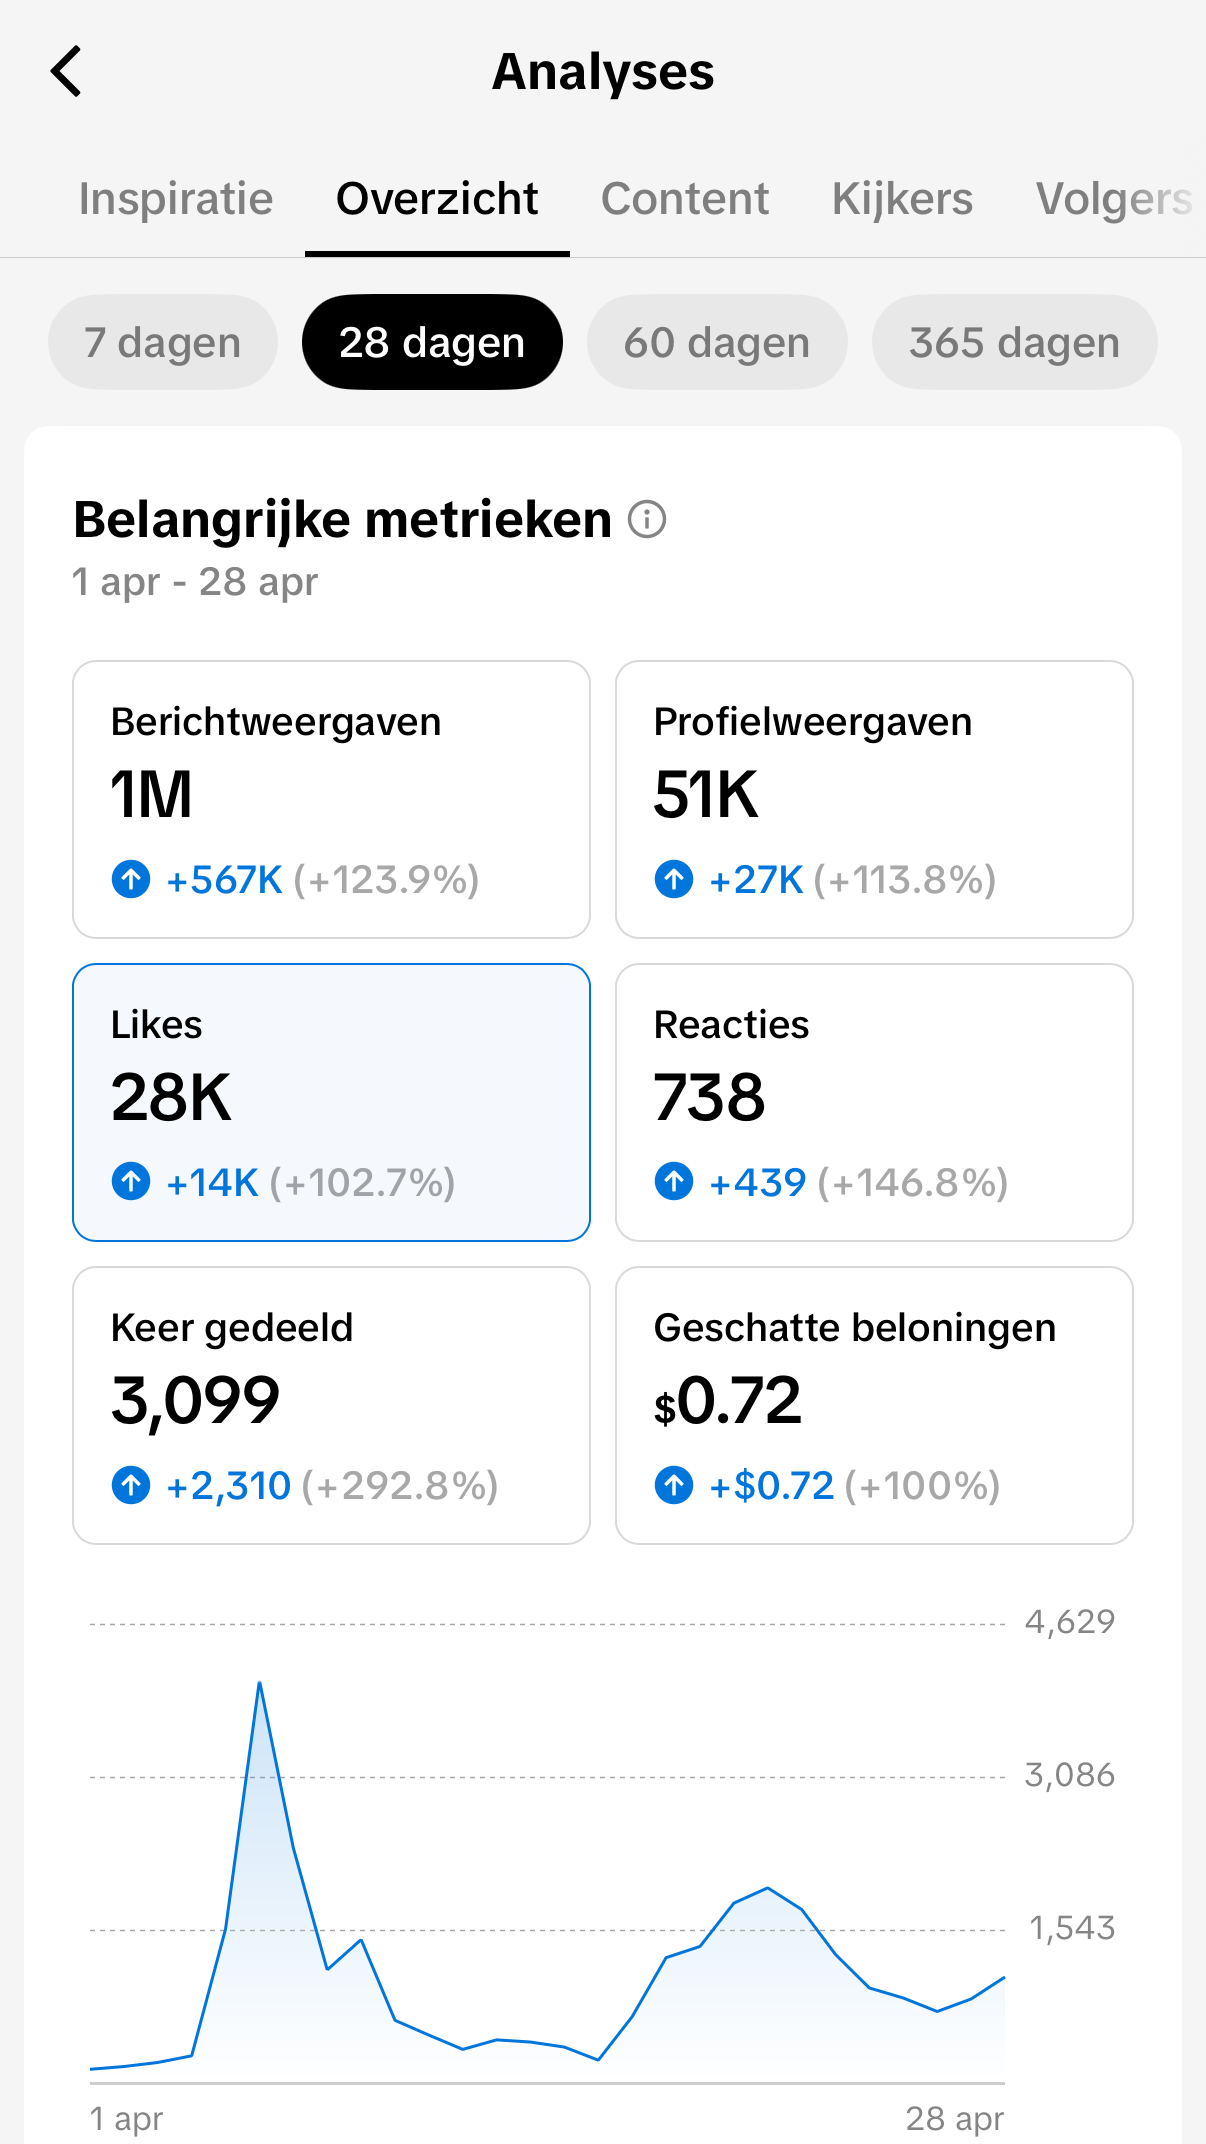
Task: Tap the up-arrow icon in Keer gedeeld card
Action: click(x=131, y=1485)
